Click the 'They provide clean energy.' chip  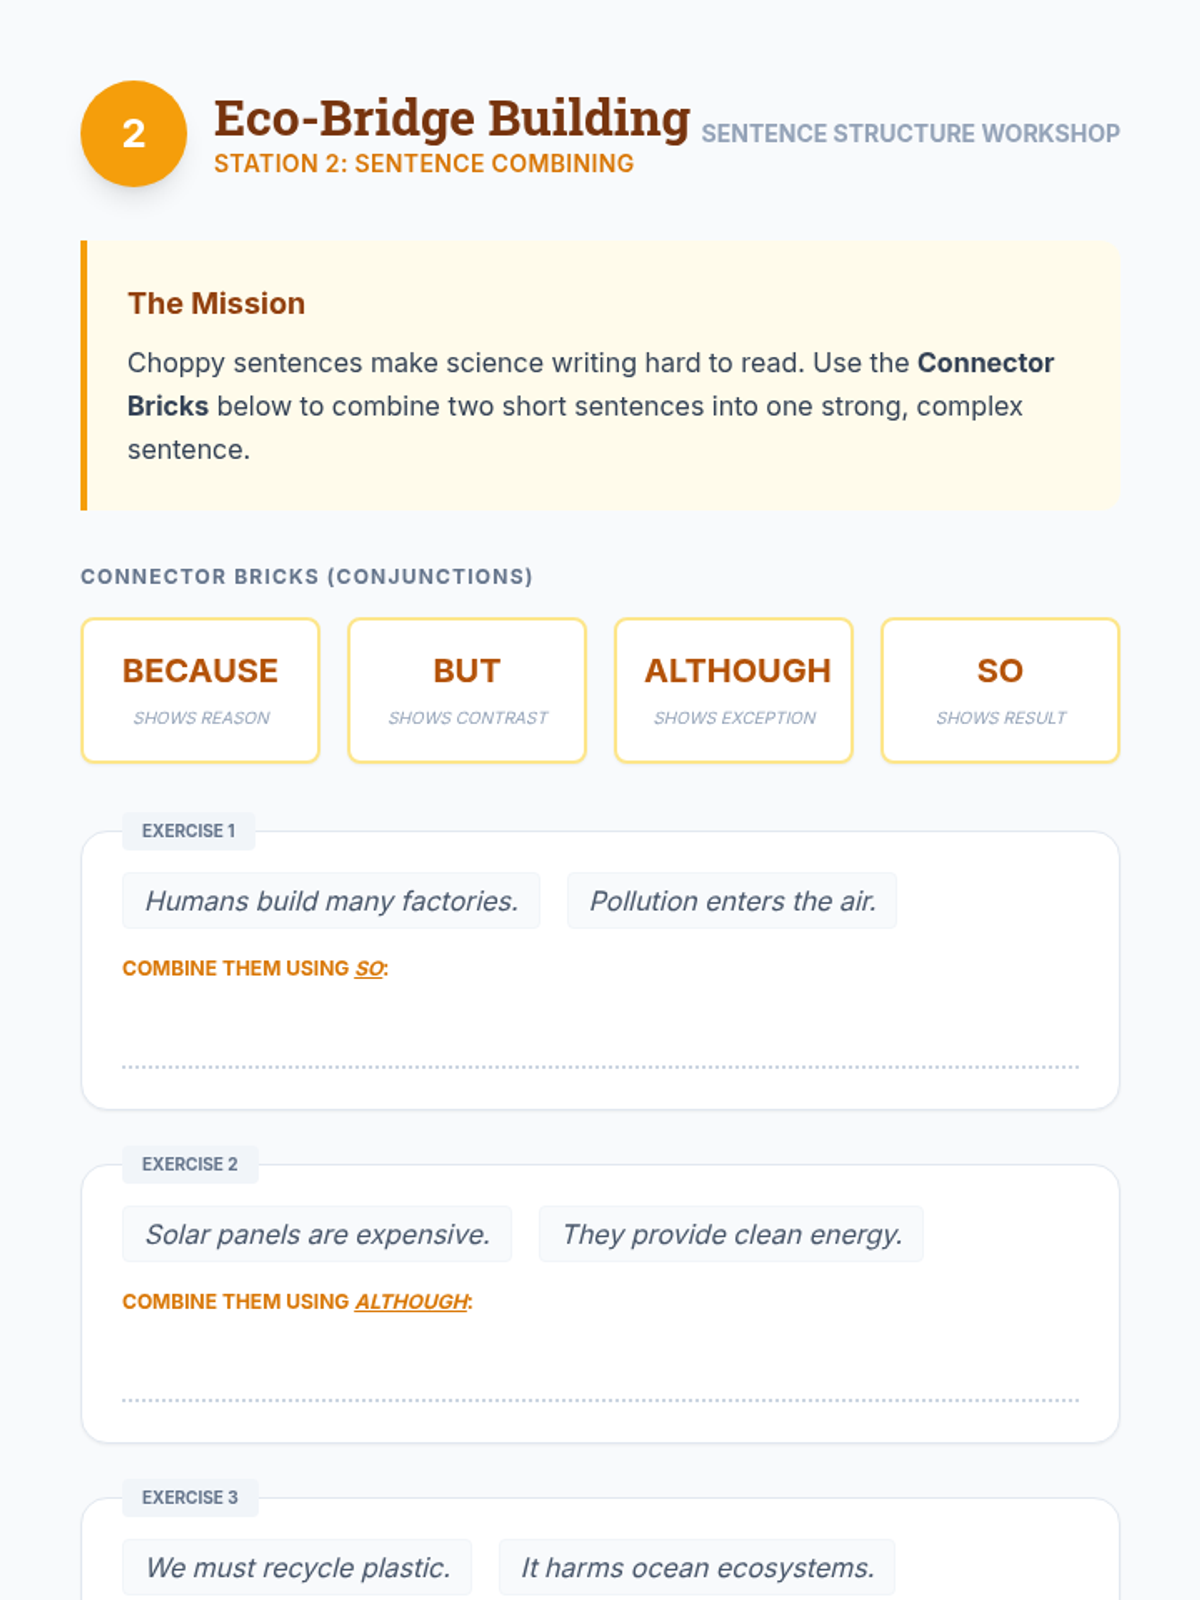pos(731,1234)
